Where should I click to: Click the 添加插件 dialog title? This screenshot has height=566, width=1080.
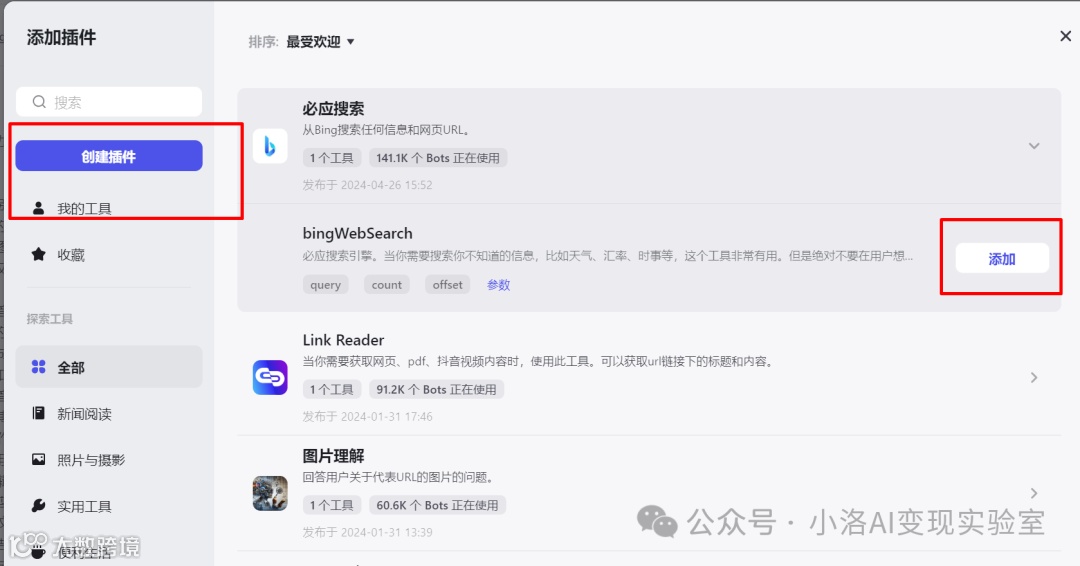click(x=61, y=37)
